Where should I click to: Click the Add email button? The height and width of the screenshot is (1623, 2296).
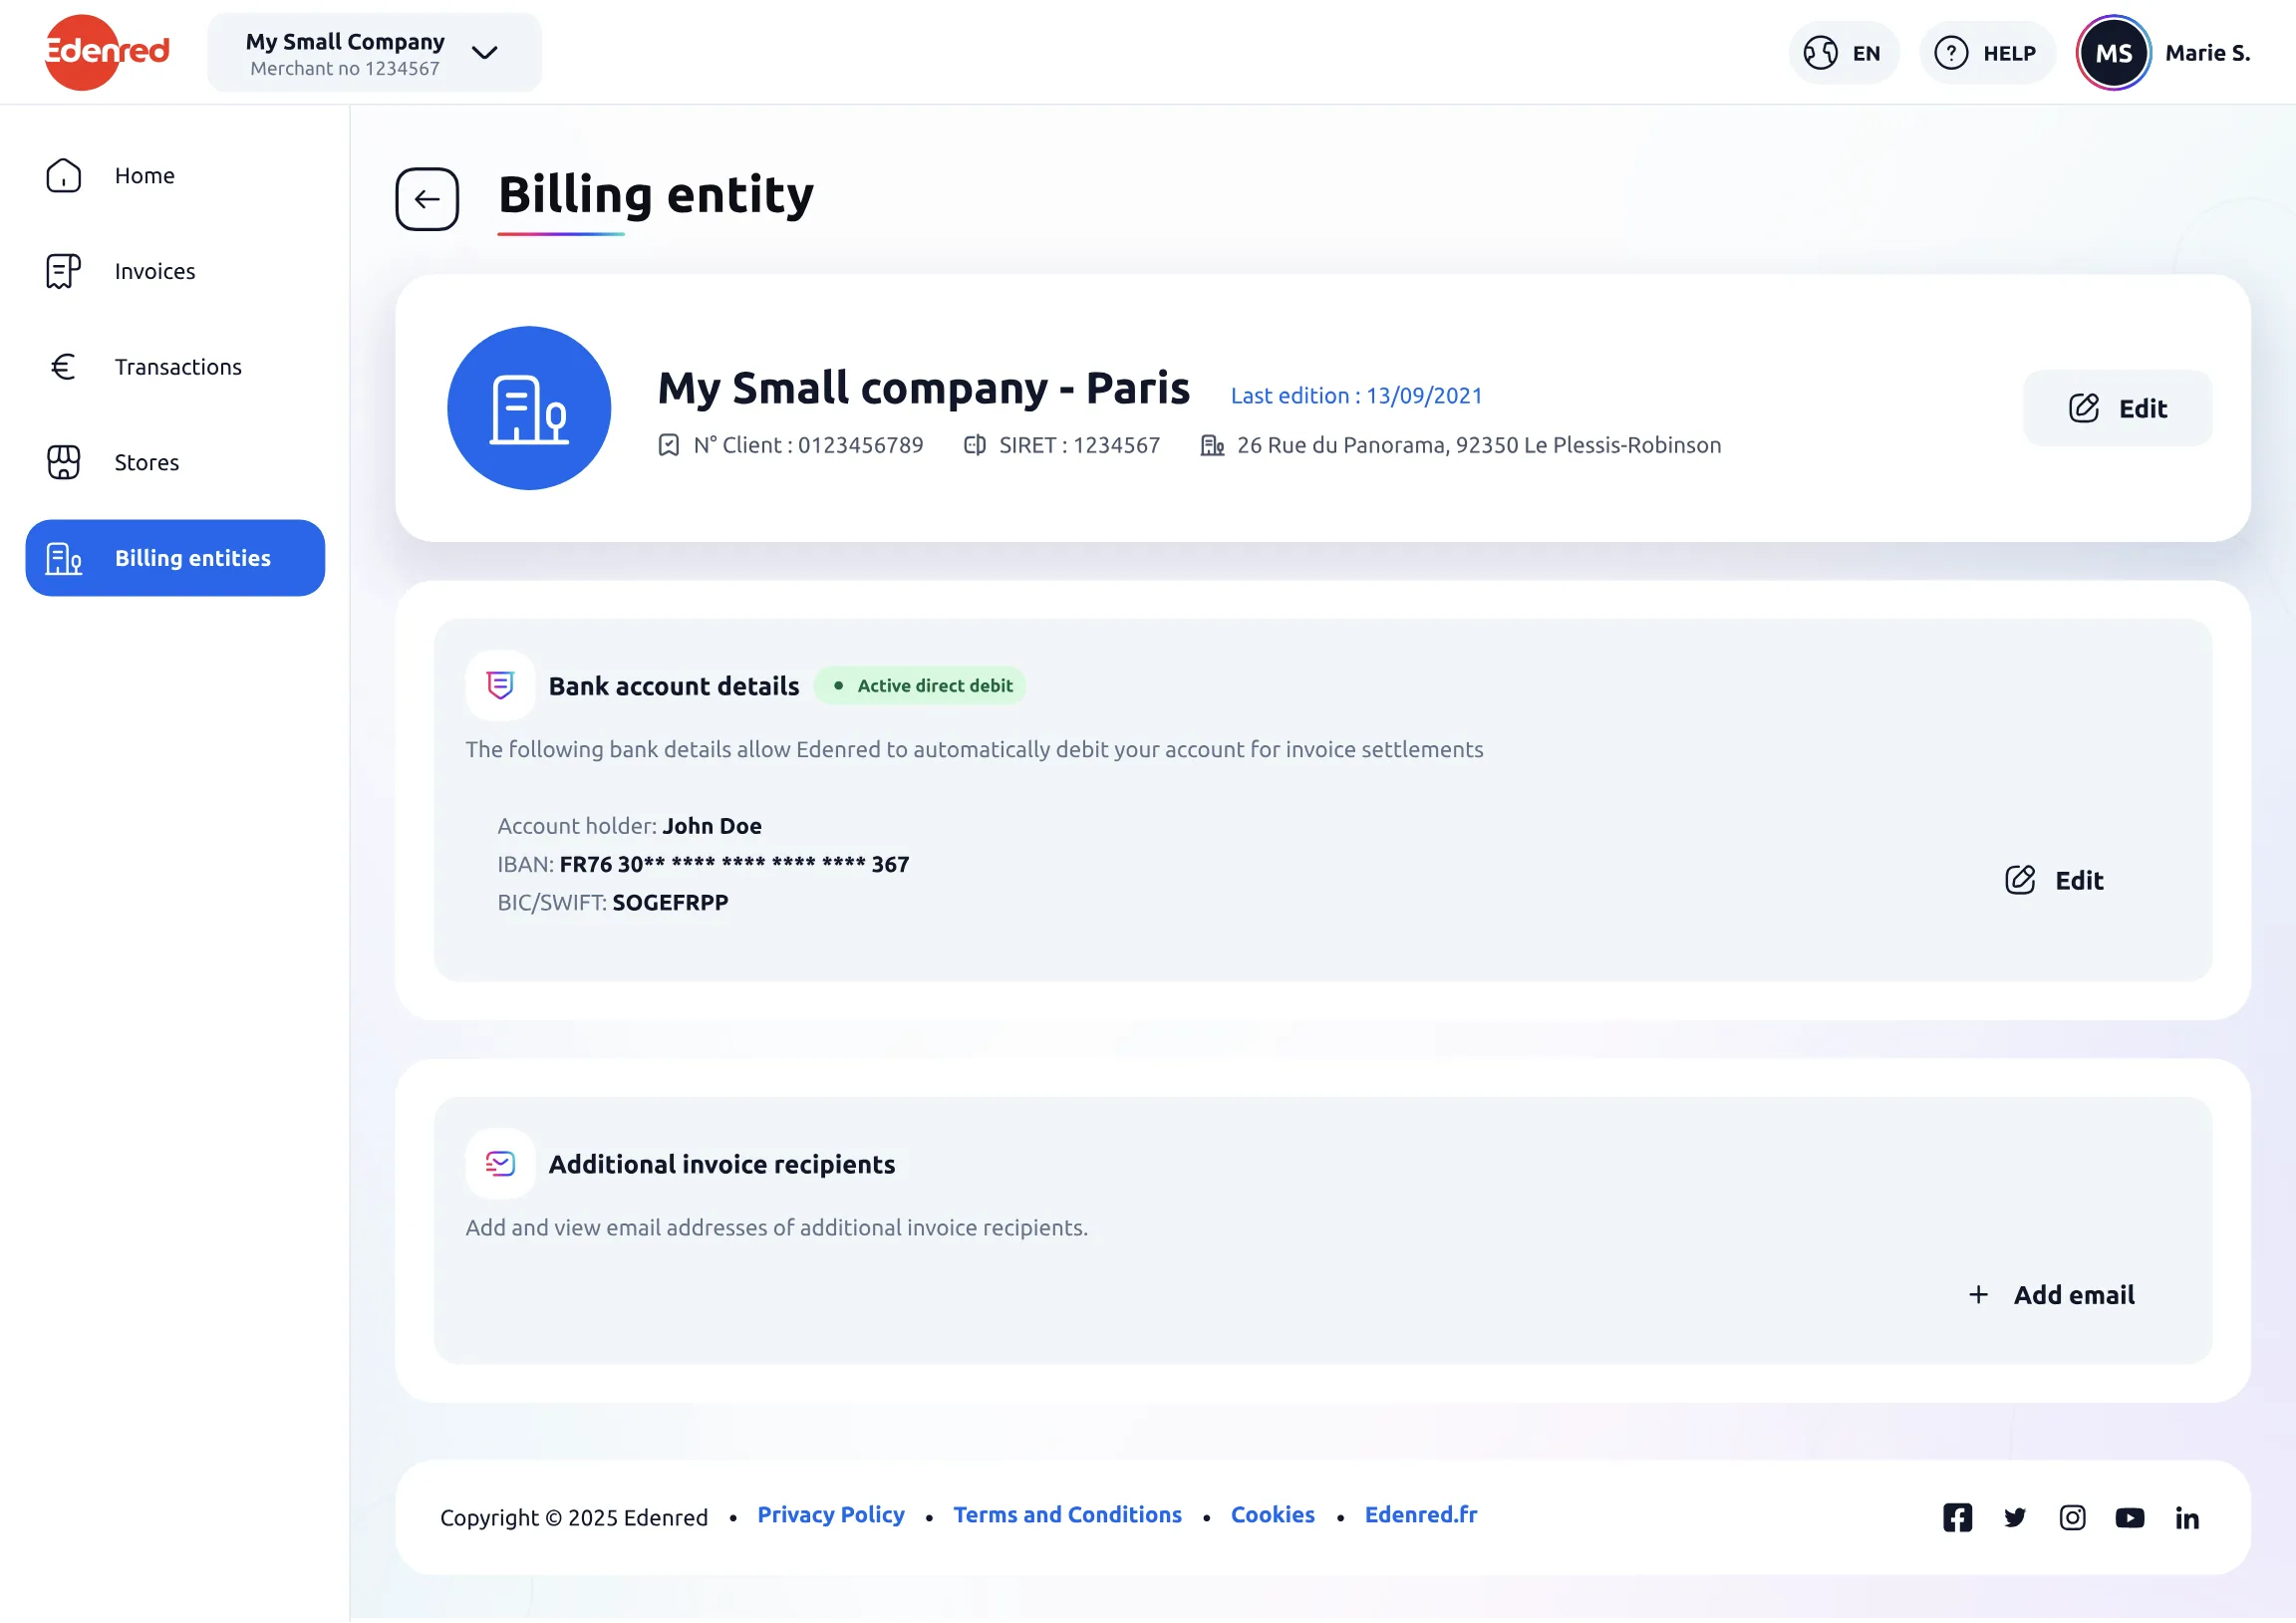pyautogui.click(x=2051, y=1295)
